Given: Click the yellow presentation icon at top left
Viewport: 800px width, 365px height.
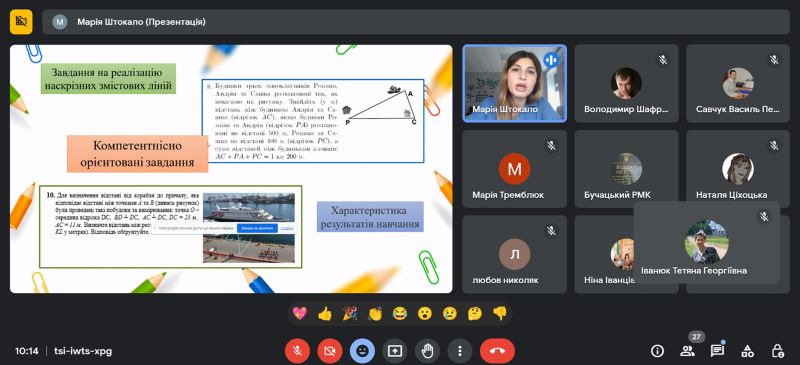Looking at the screenshot, I should click(x=21, y=22).
